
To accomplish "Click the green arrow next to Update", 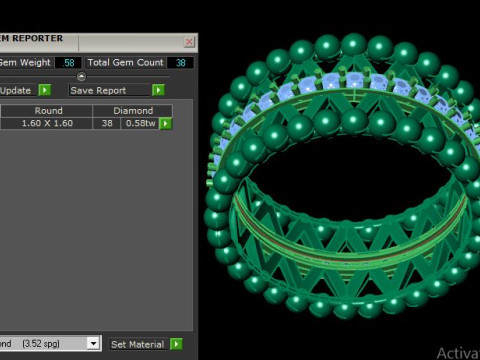I will click(45, 90).
